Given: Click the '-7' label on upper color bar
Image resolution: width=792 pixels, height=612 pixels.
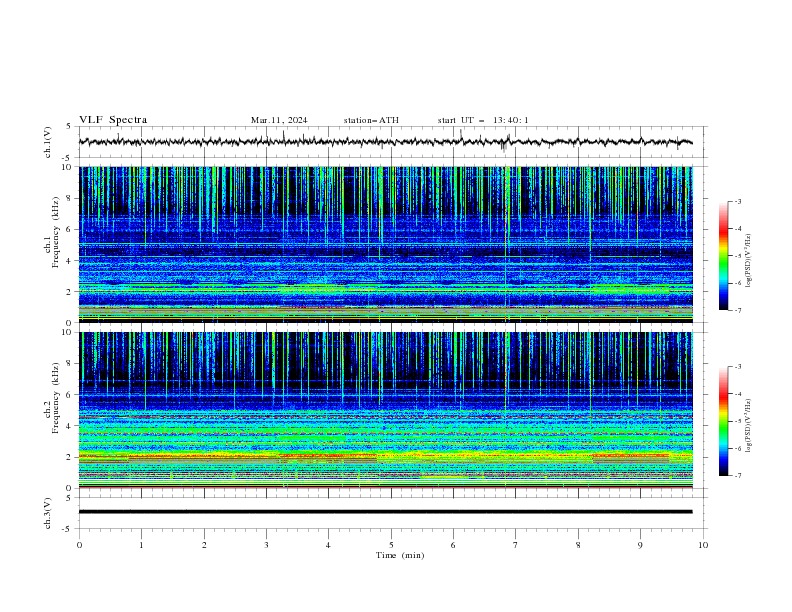Looking at the screenshot, I should [x=737, y=310].
